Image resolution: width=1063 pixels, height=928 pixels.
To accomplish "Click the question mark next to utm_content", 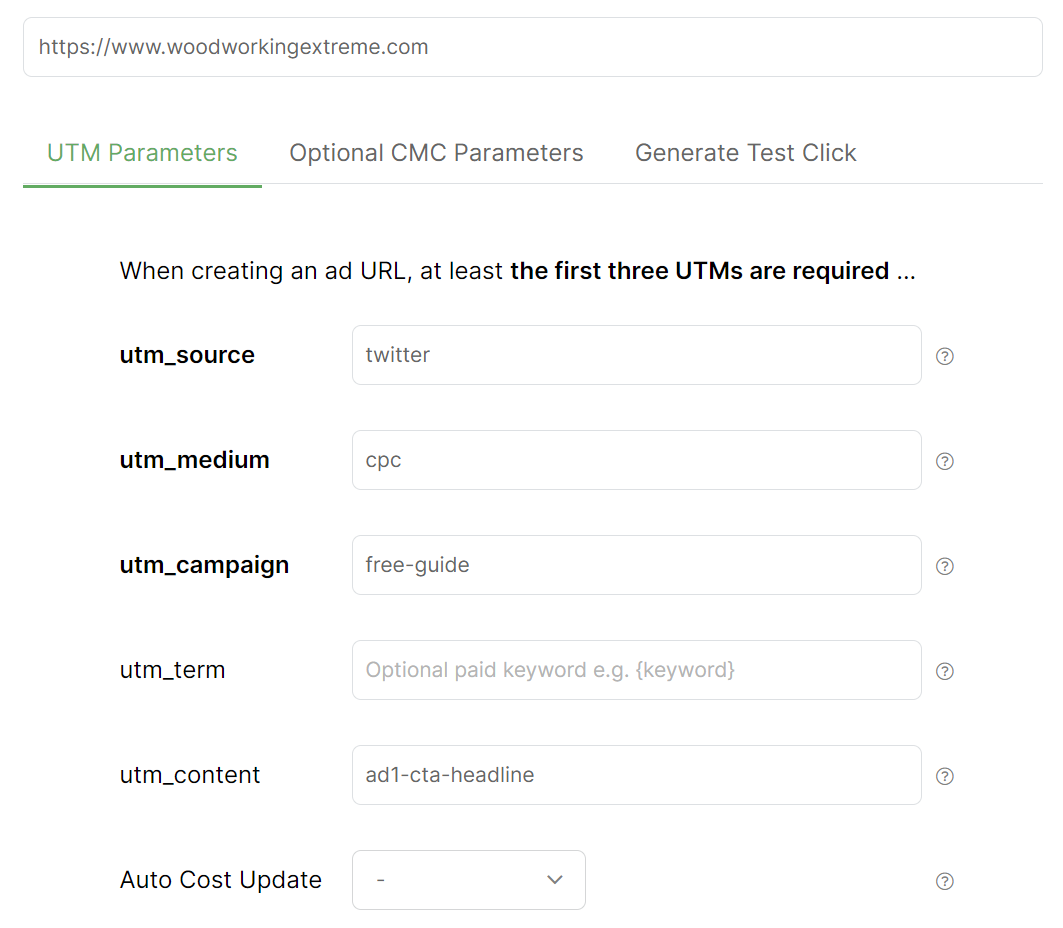I will [x=944, y=776].
